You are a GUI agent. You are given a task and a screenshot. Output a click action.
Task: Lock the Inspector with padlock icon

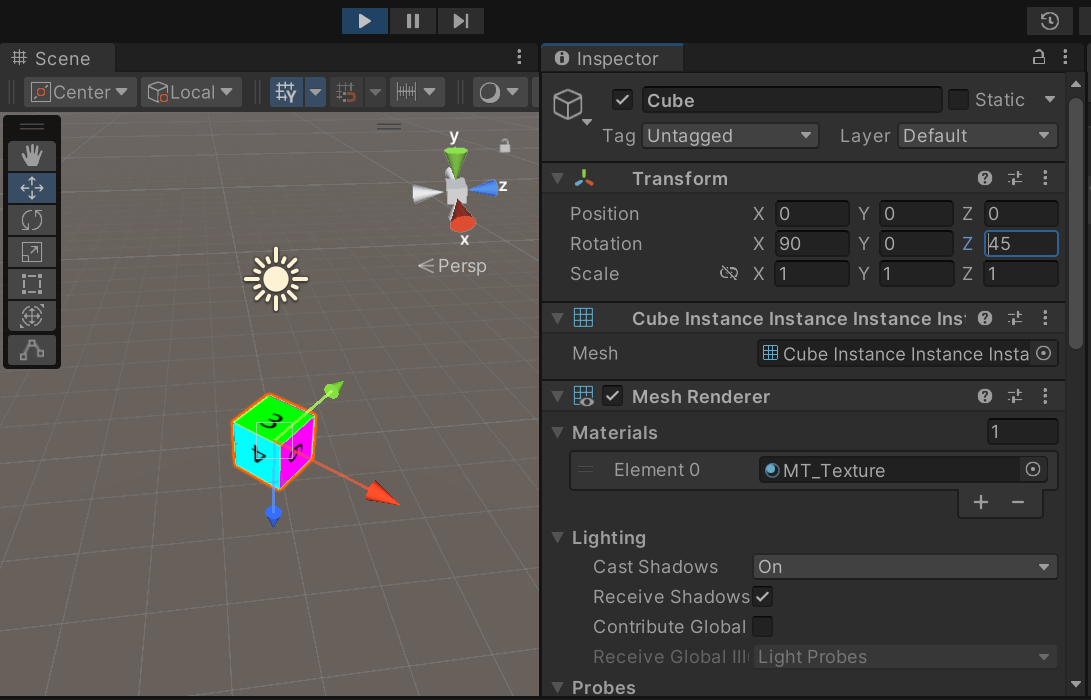1039,57
